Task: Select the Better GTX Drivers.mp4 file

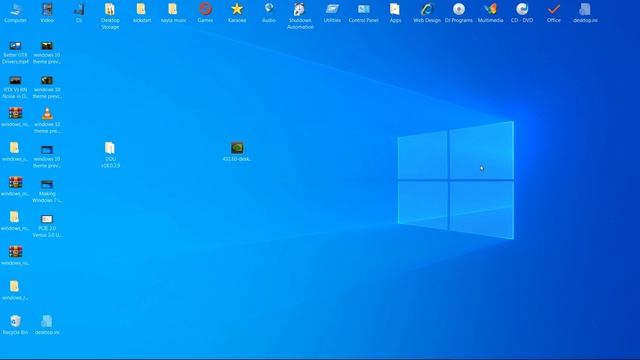Action: pos(16,52)
